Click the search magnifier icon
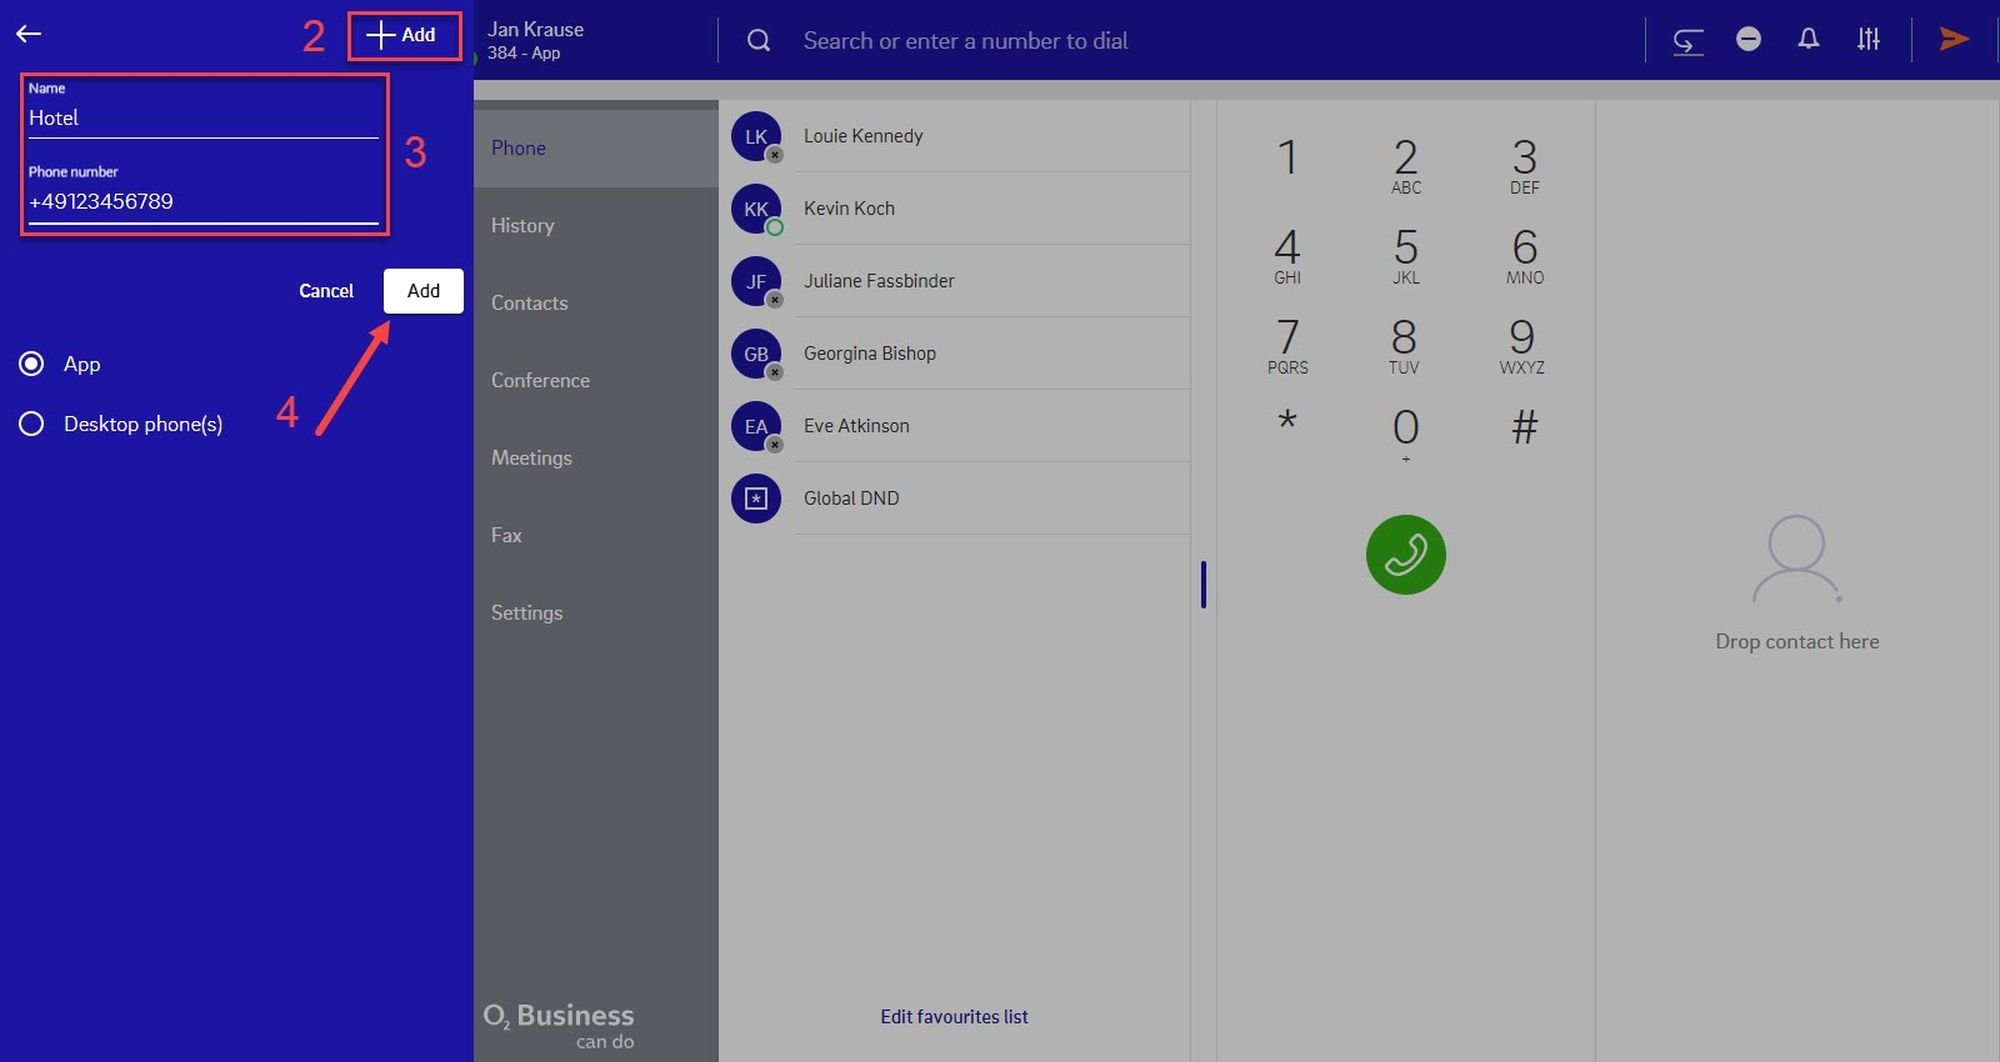This screenshot has width=2000, height=1062. 759,40
